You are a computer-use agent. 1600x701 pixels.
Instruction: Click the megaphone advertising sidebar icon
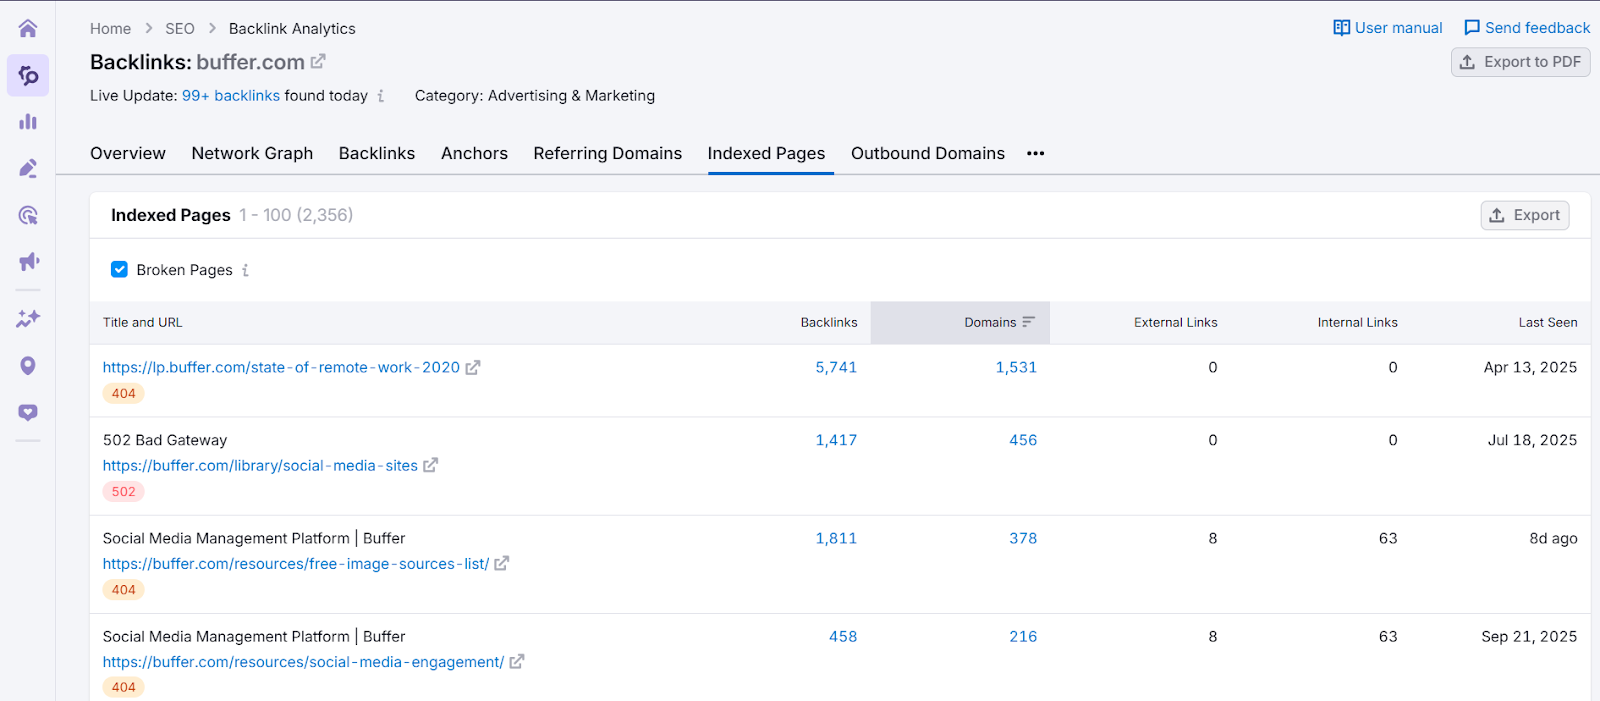click(x=28, y=262)
